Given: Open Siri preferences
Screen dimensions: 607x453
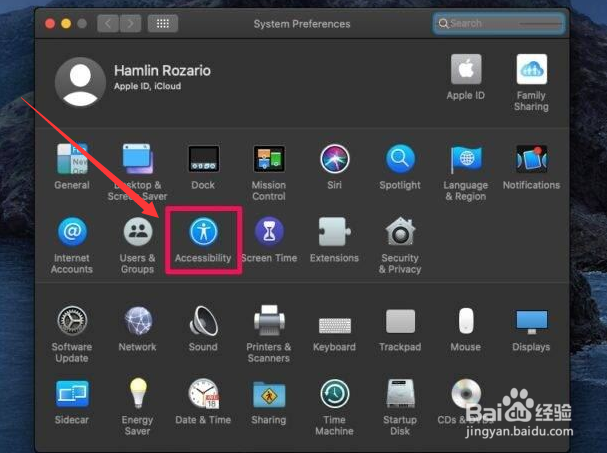Looking at the screenshot, I should click(334, 159).
